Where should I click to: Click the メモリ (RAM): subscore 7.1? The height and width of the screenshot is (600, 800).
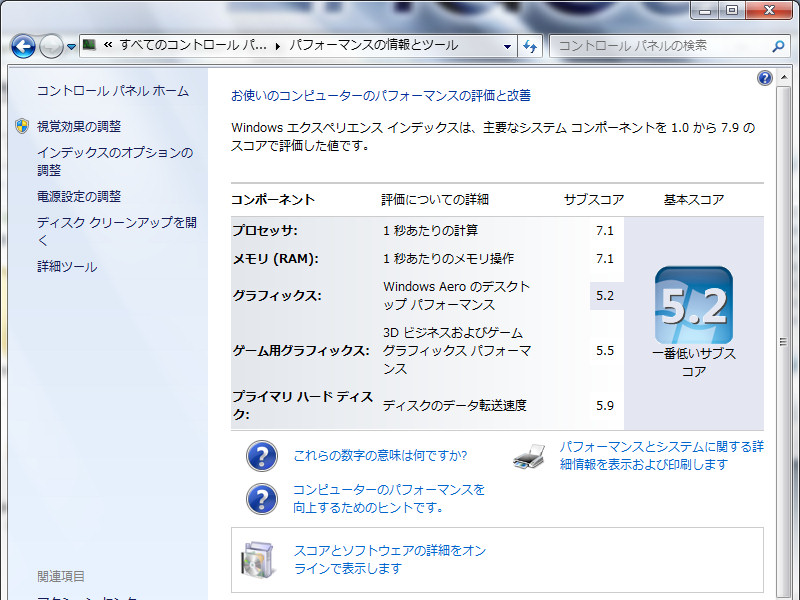pyautogui.click(x=605, y=259)
